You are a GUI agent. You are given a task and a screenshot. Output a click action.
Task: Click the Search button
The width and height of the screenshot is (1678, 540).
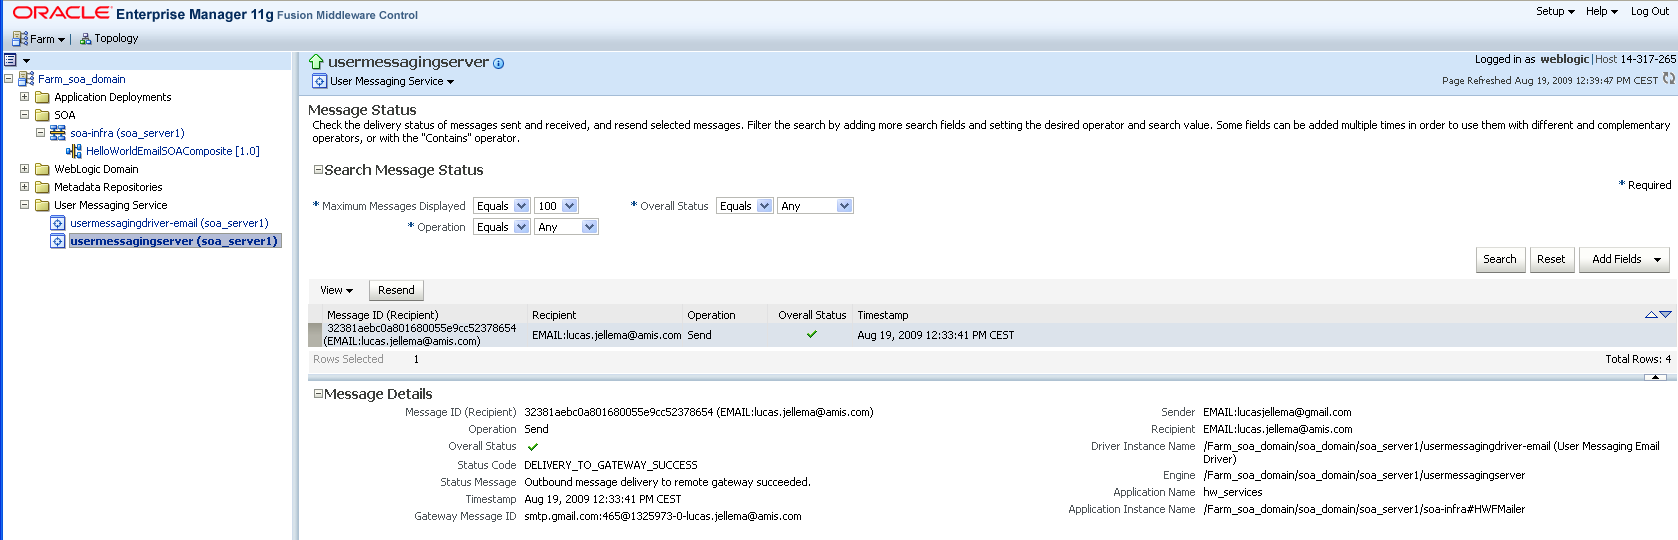point(1499,259)
